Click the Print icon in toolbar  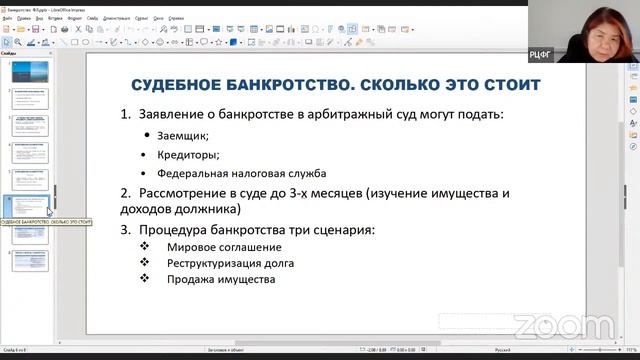tap(64, 29)
